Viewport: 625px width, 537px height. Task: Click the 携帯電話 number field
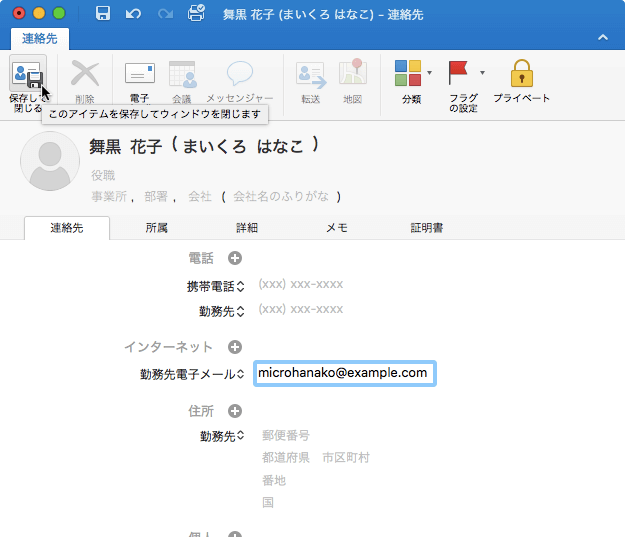pos(301,285)
